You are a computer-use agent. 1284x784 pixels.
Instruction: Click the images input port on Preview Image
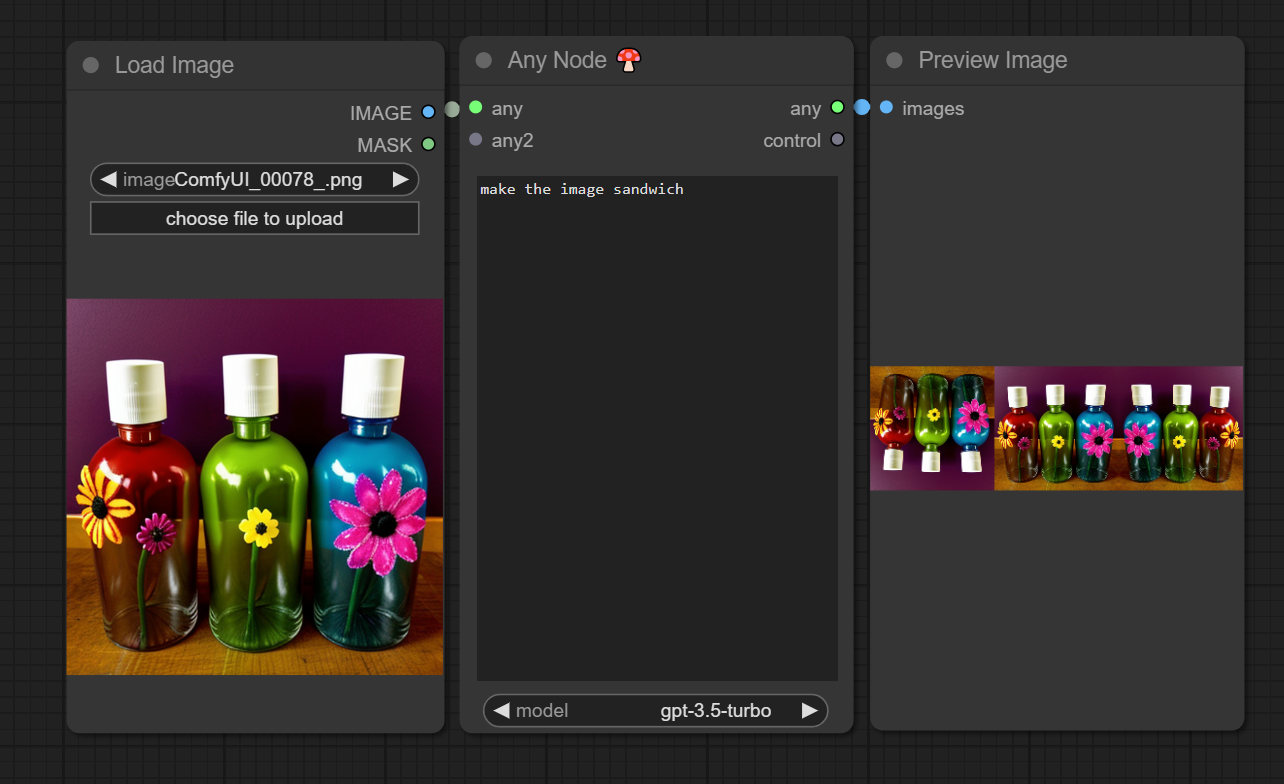click(886, 108)
